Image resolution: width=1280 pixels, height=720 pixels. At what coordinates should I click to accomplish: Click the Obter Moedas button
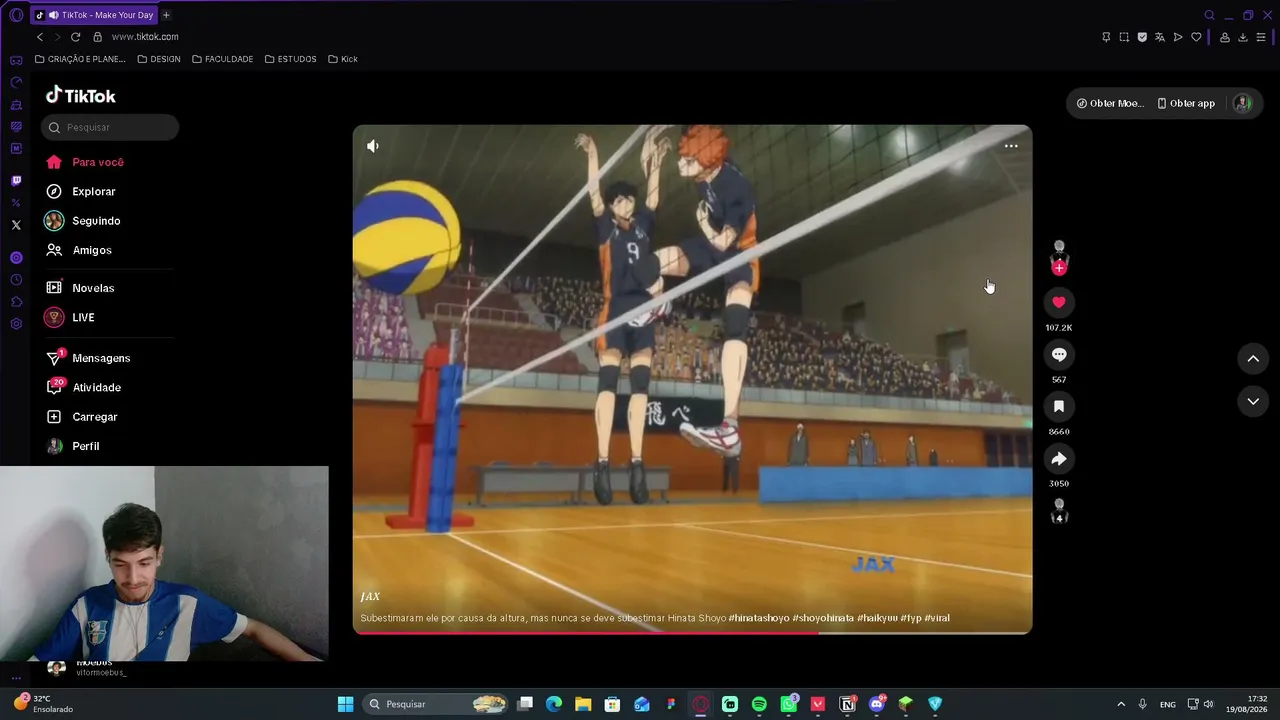[x=1110, y=103]
